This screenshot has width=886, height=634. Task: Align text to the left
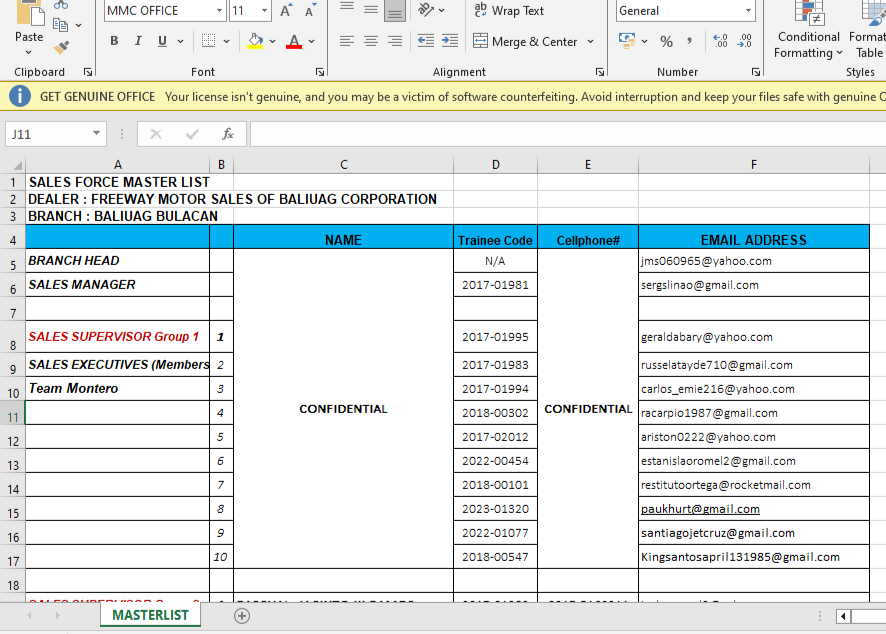[346, 41]
